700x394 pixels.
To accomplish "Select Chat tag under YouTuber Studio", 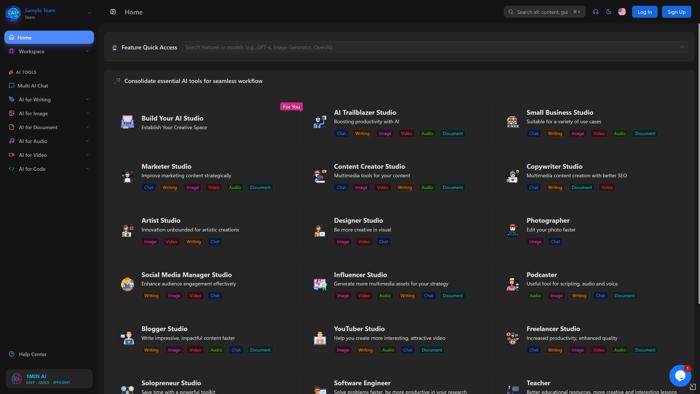I will point(407,350).
